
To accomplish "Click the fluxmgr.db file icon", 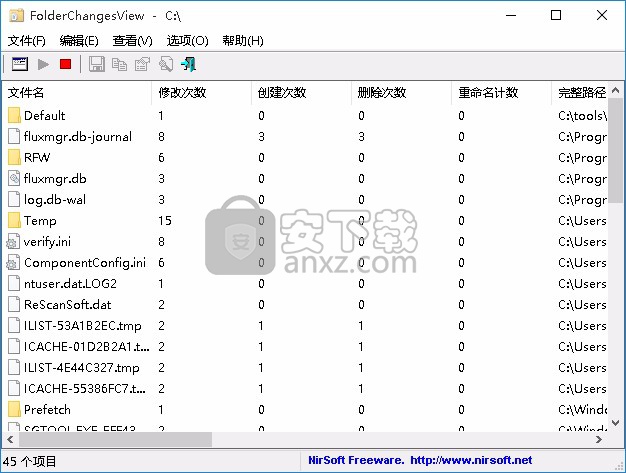I will point(14,178).
